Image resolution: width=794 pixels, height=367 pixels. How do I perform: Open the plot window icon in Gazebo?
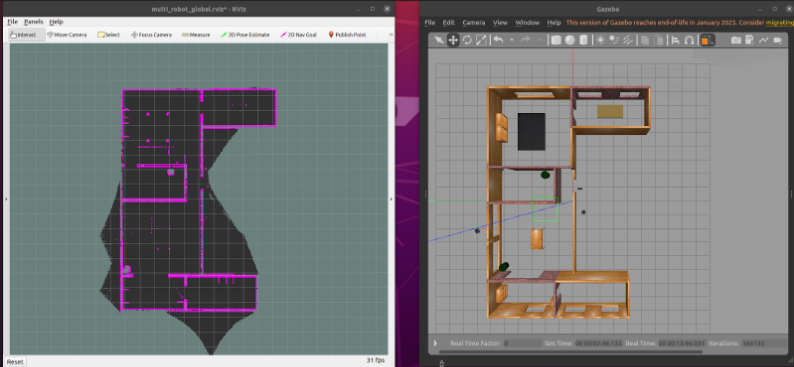763,40
